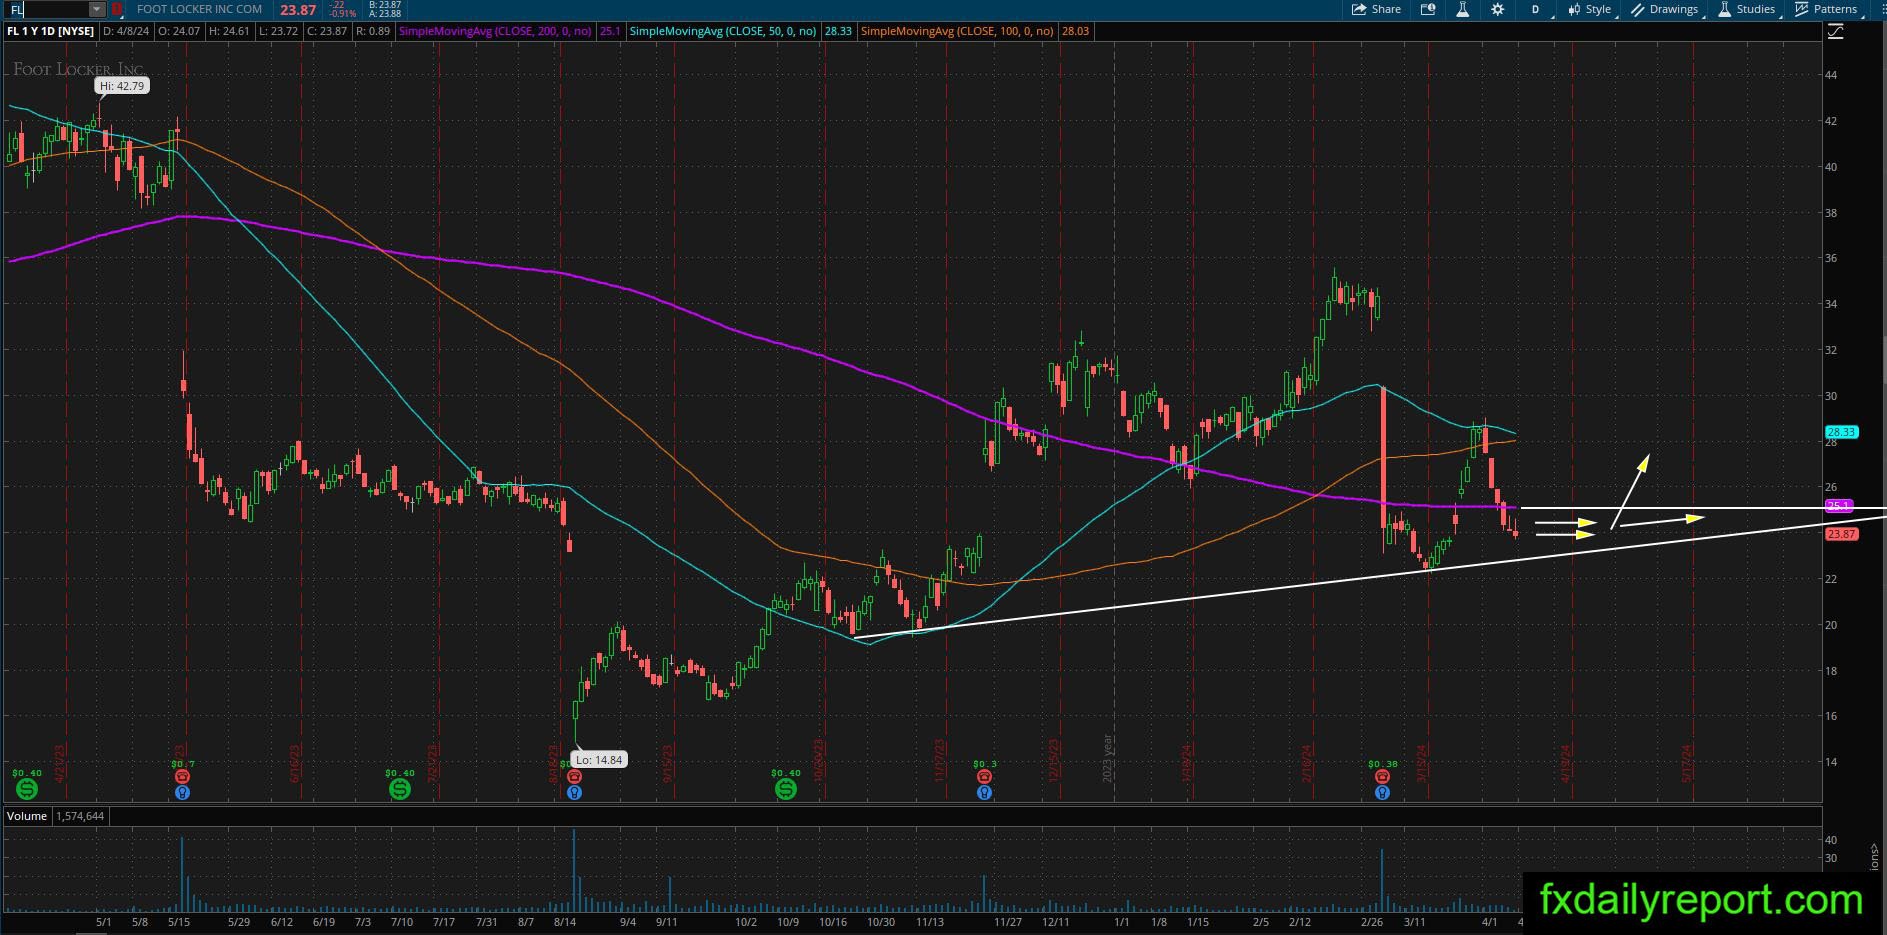Click the blue lightbulb icon near 8/14
Viewport: 1887px width, 935px height.
[x=574, y=792]
